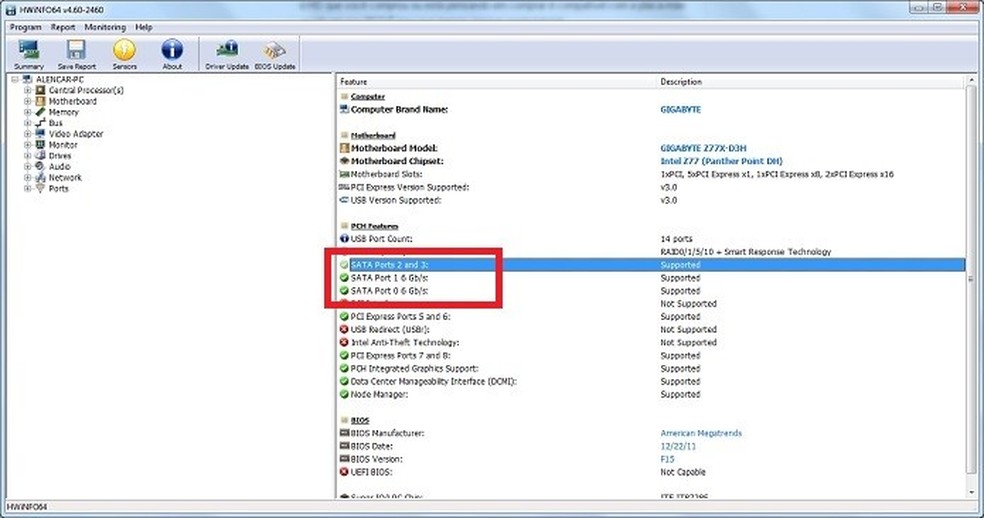
Task: Select PCI Express Ports 5 and 6 row
Action: tap(651, 317)
